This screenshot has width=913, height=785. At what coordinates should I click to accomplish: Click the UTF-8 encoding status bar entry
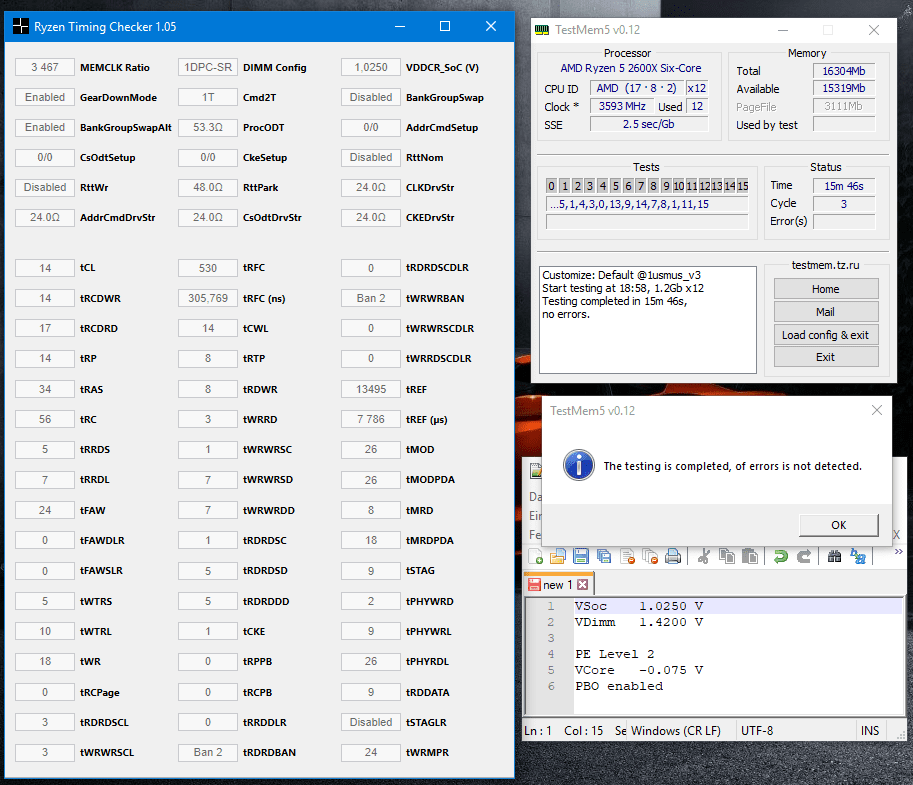(757, 731)
